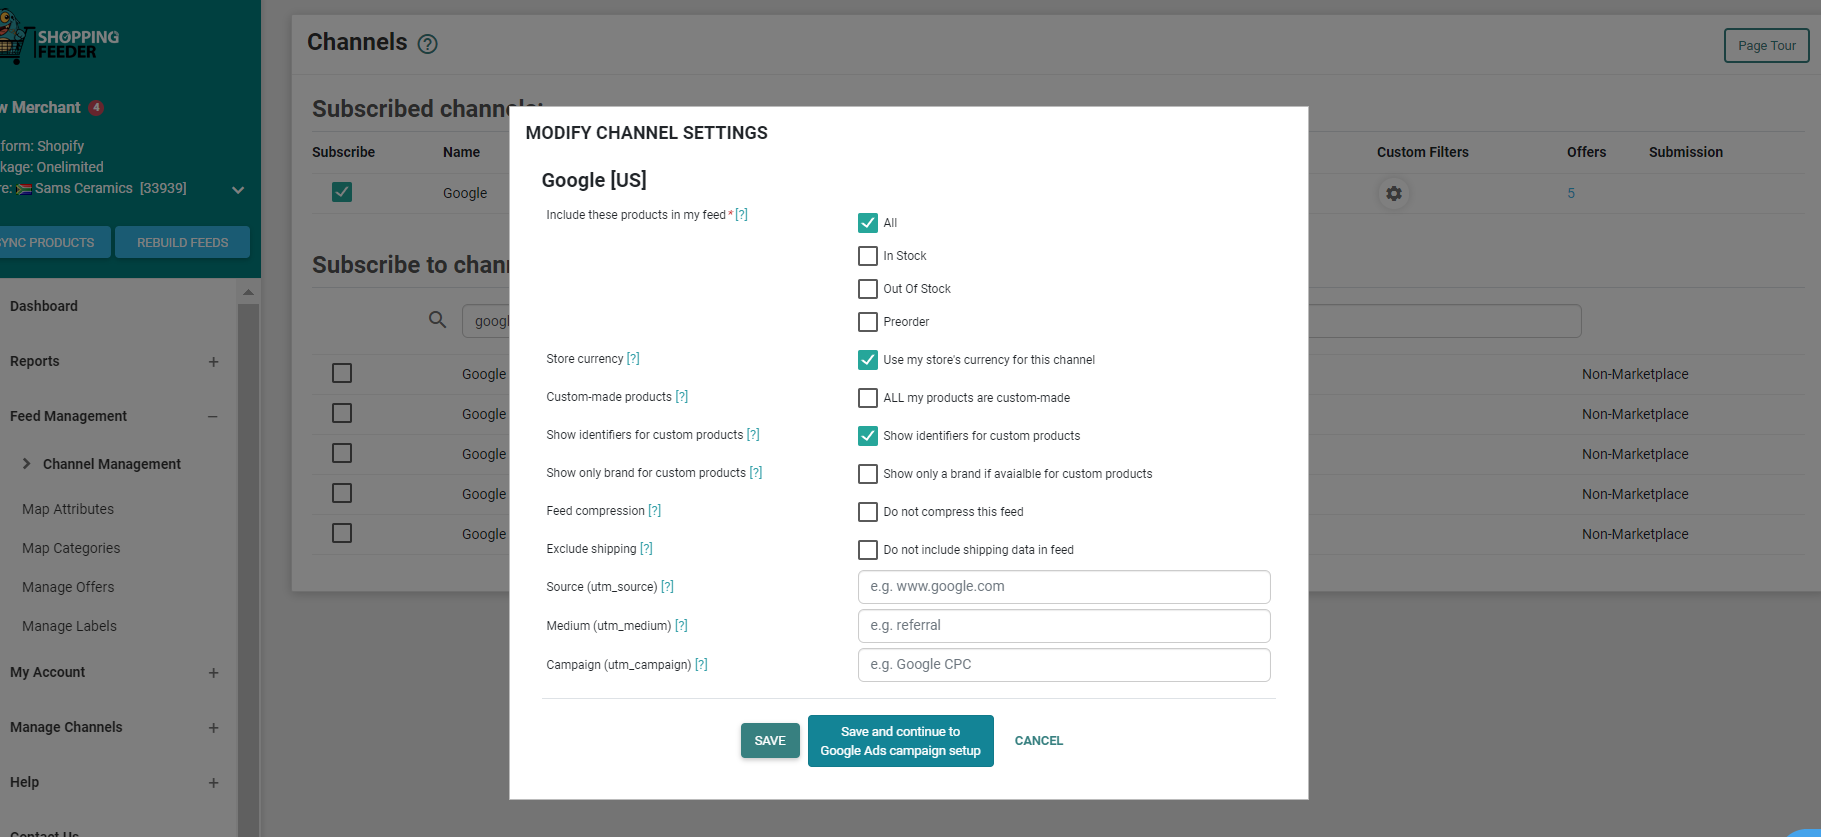Focus the Source utm_source input field

tap(1064, 587)
